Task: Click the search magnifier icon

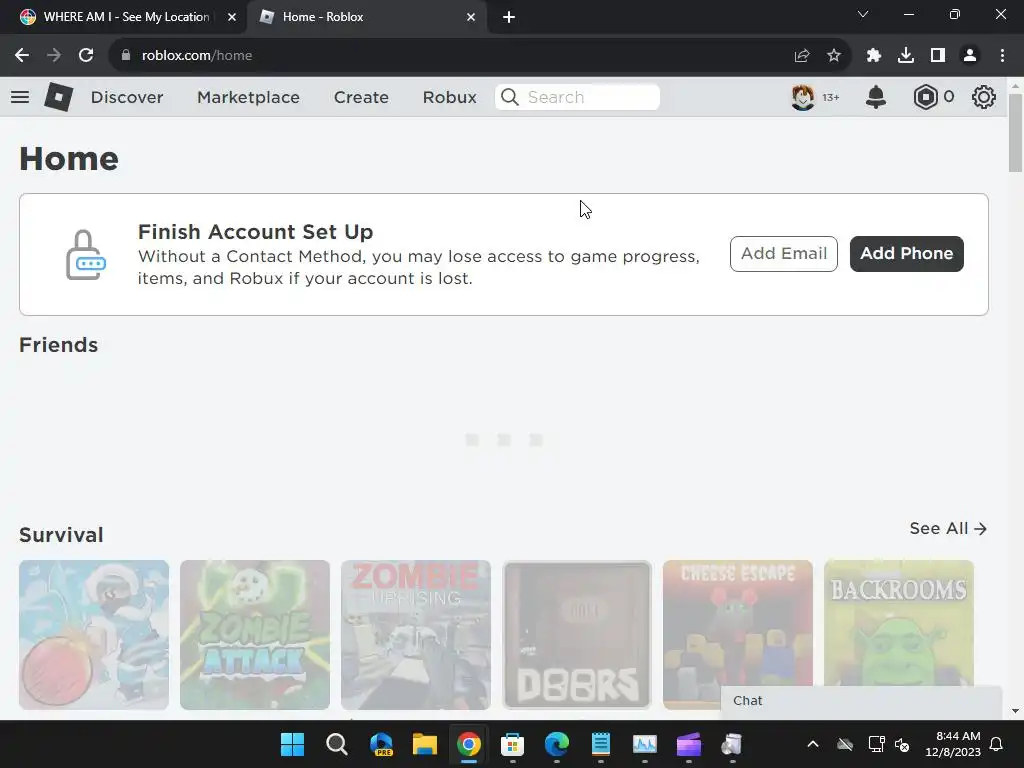Action: pos(510,97)
